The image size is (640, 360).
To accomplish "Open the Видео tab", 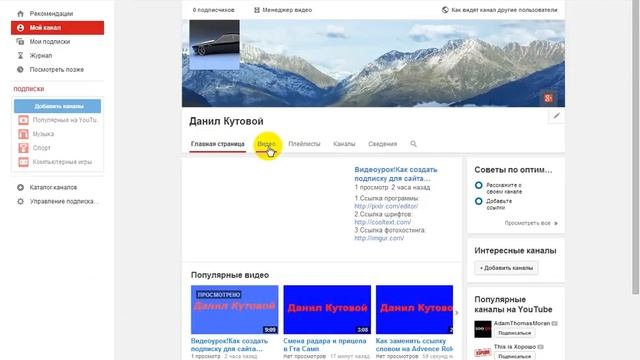I will click(266, 144).
